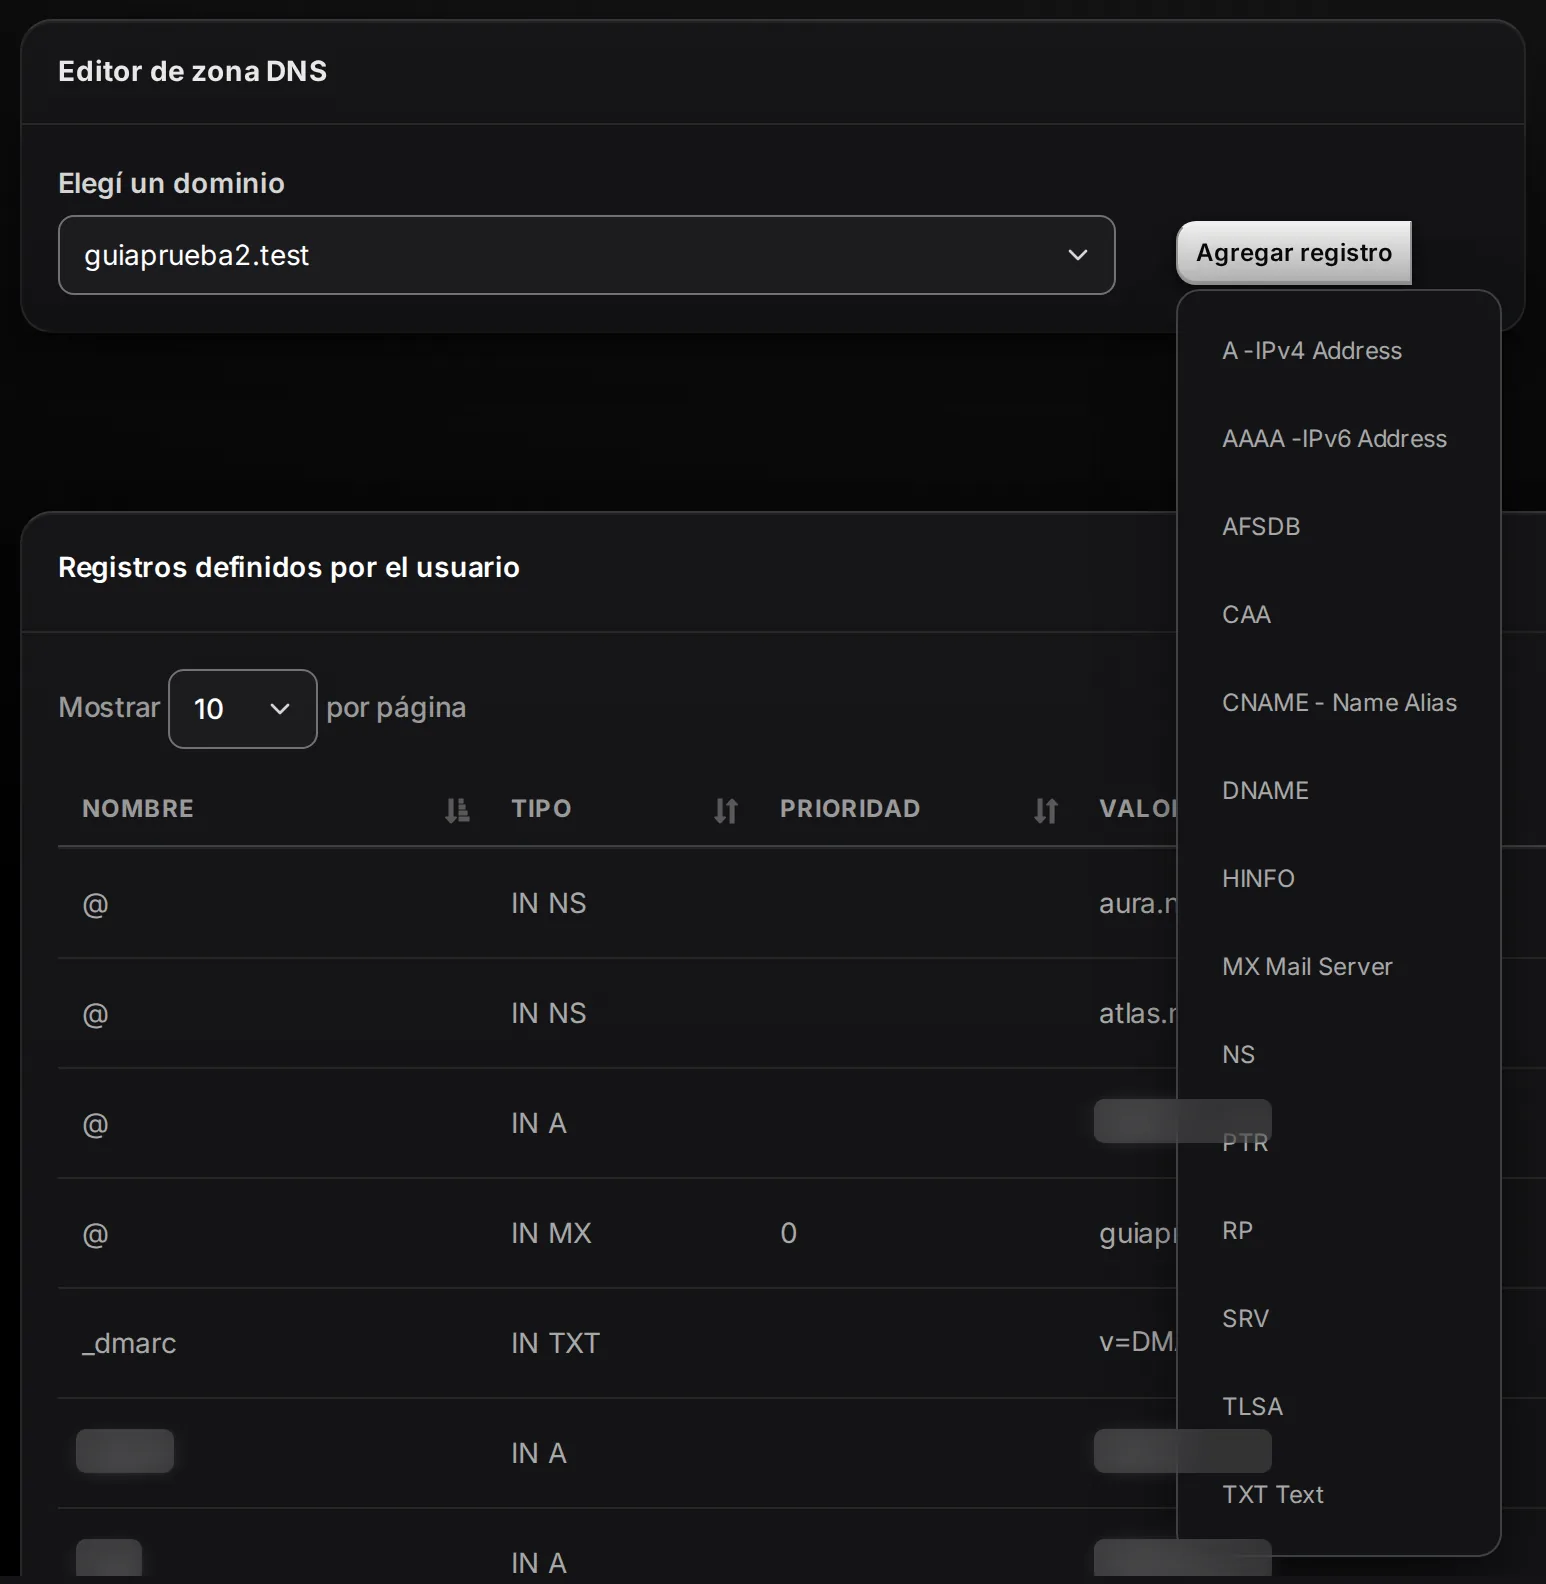
Task: Select RP record type
Action: tap(1237, 1231)
